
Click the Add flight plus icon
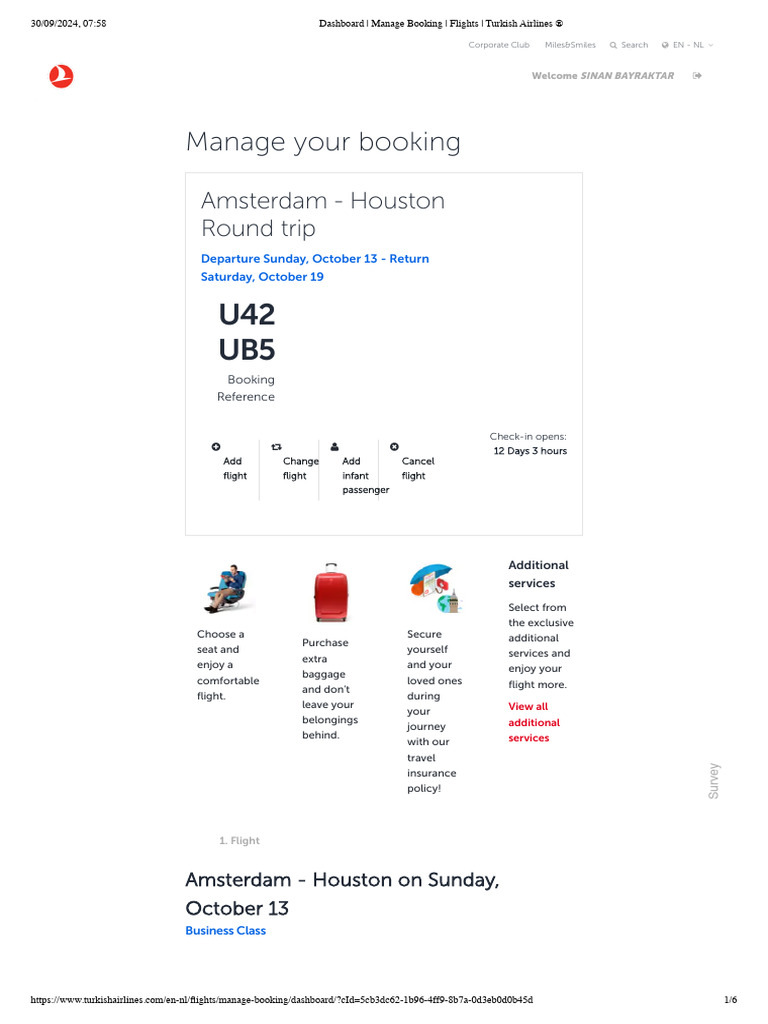click(x=216, y=447)
